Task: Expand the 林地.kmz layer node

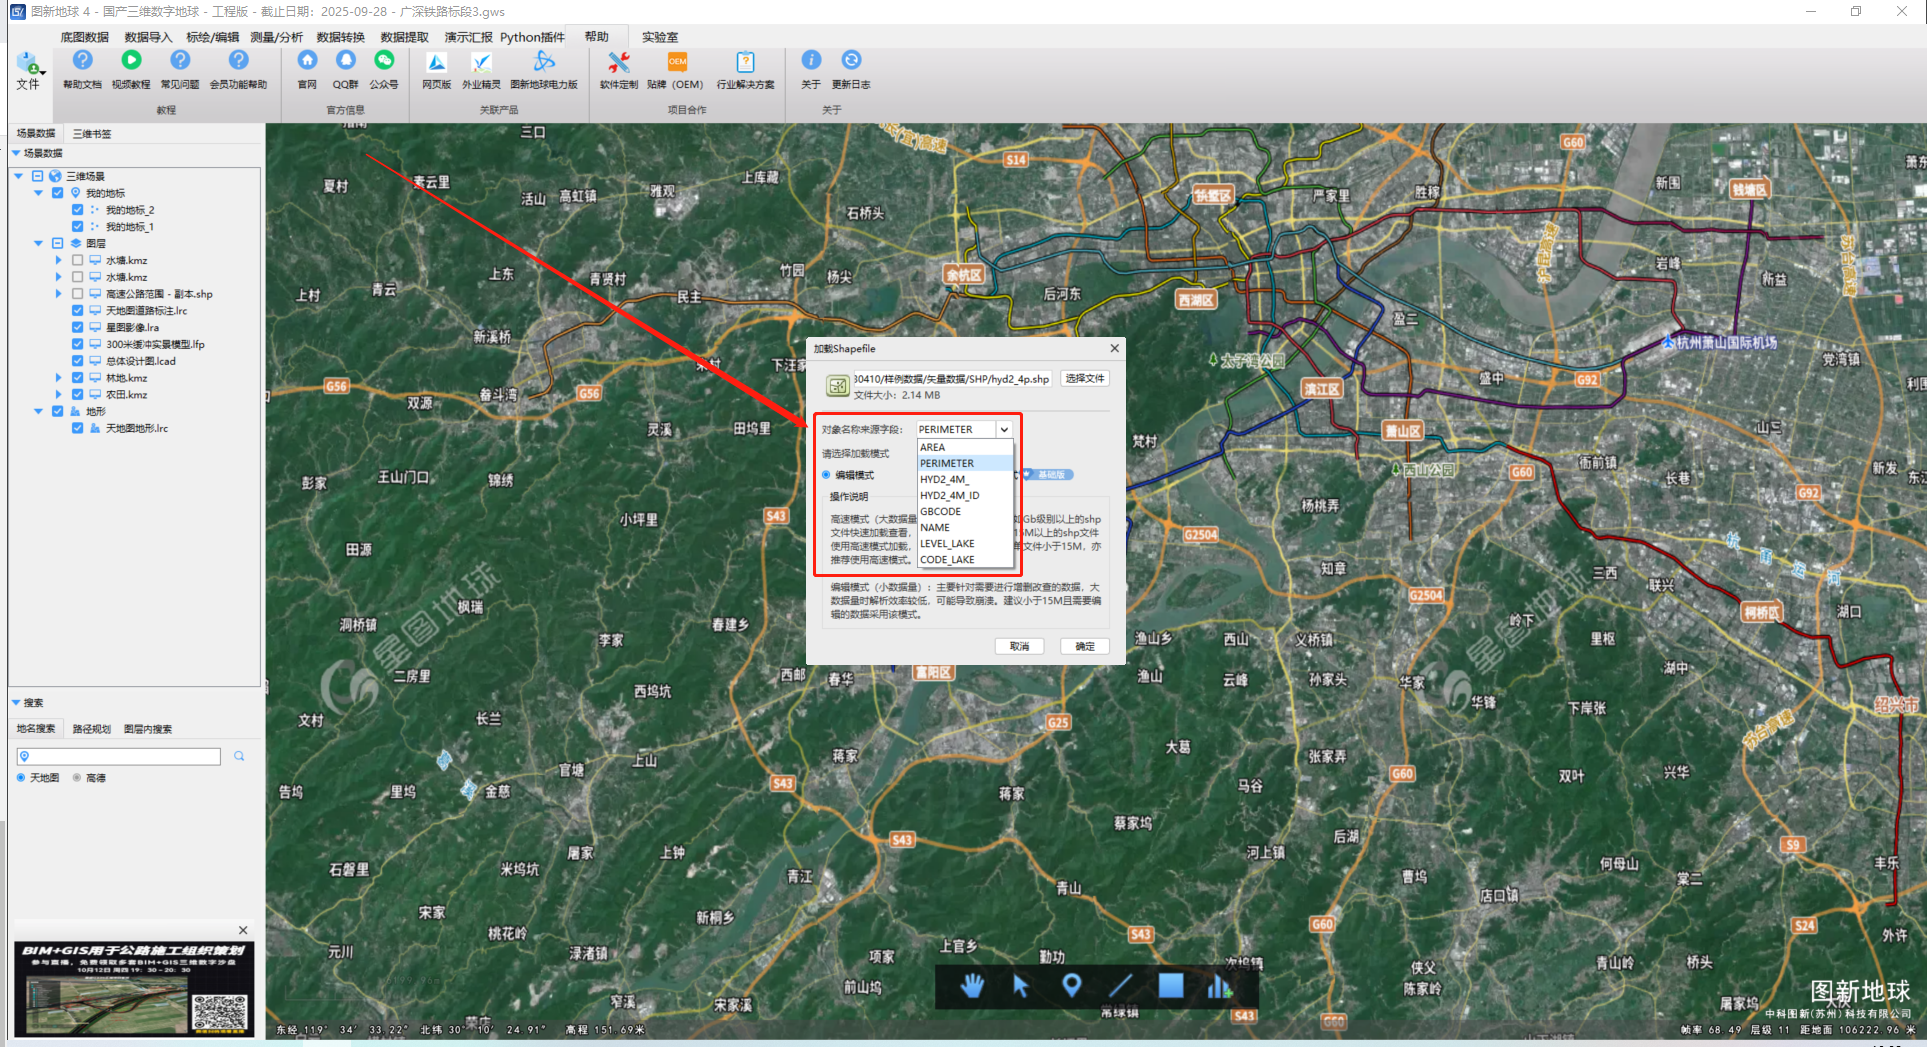Action: (x=58, y=378)
